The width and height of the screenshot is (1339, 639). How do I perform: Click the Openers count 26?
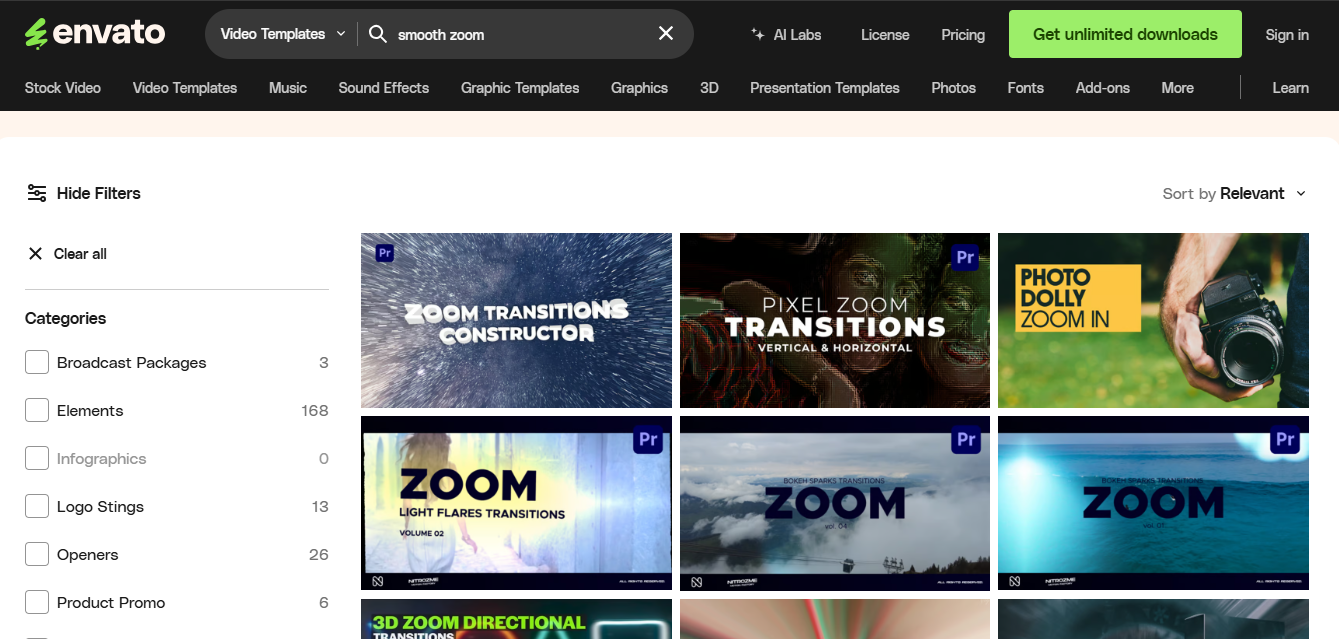(x=319, y=554)
